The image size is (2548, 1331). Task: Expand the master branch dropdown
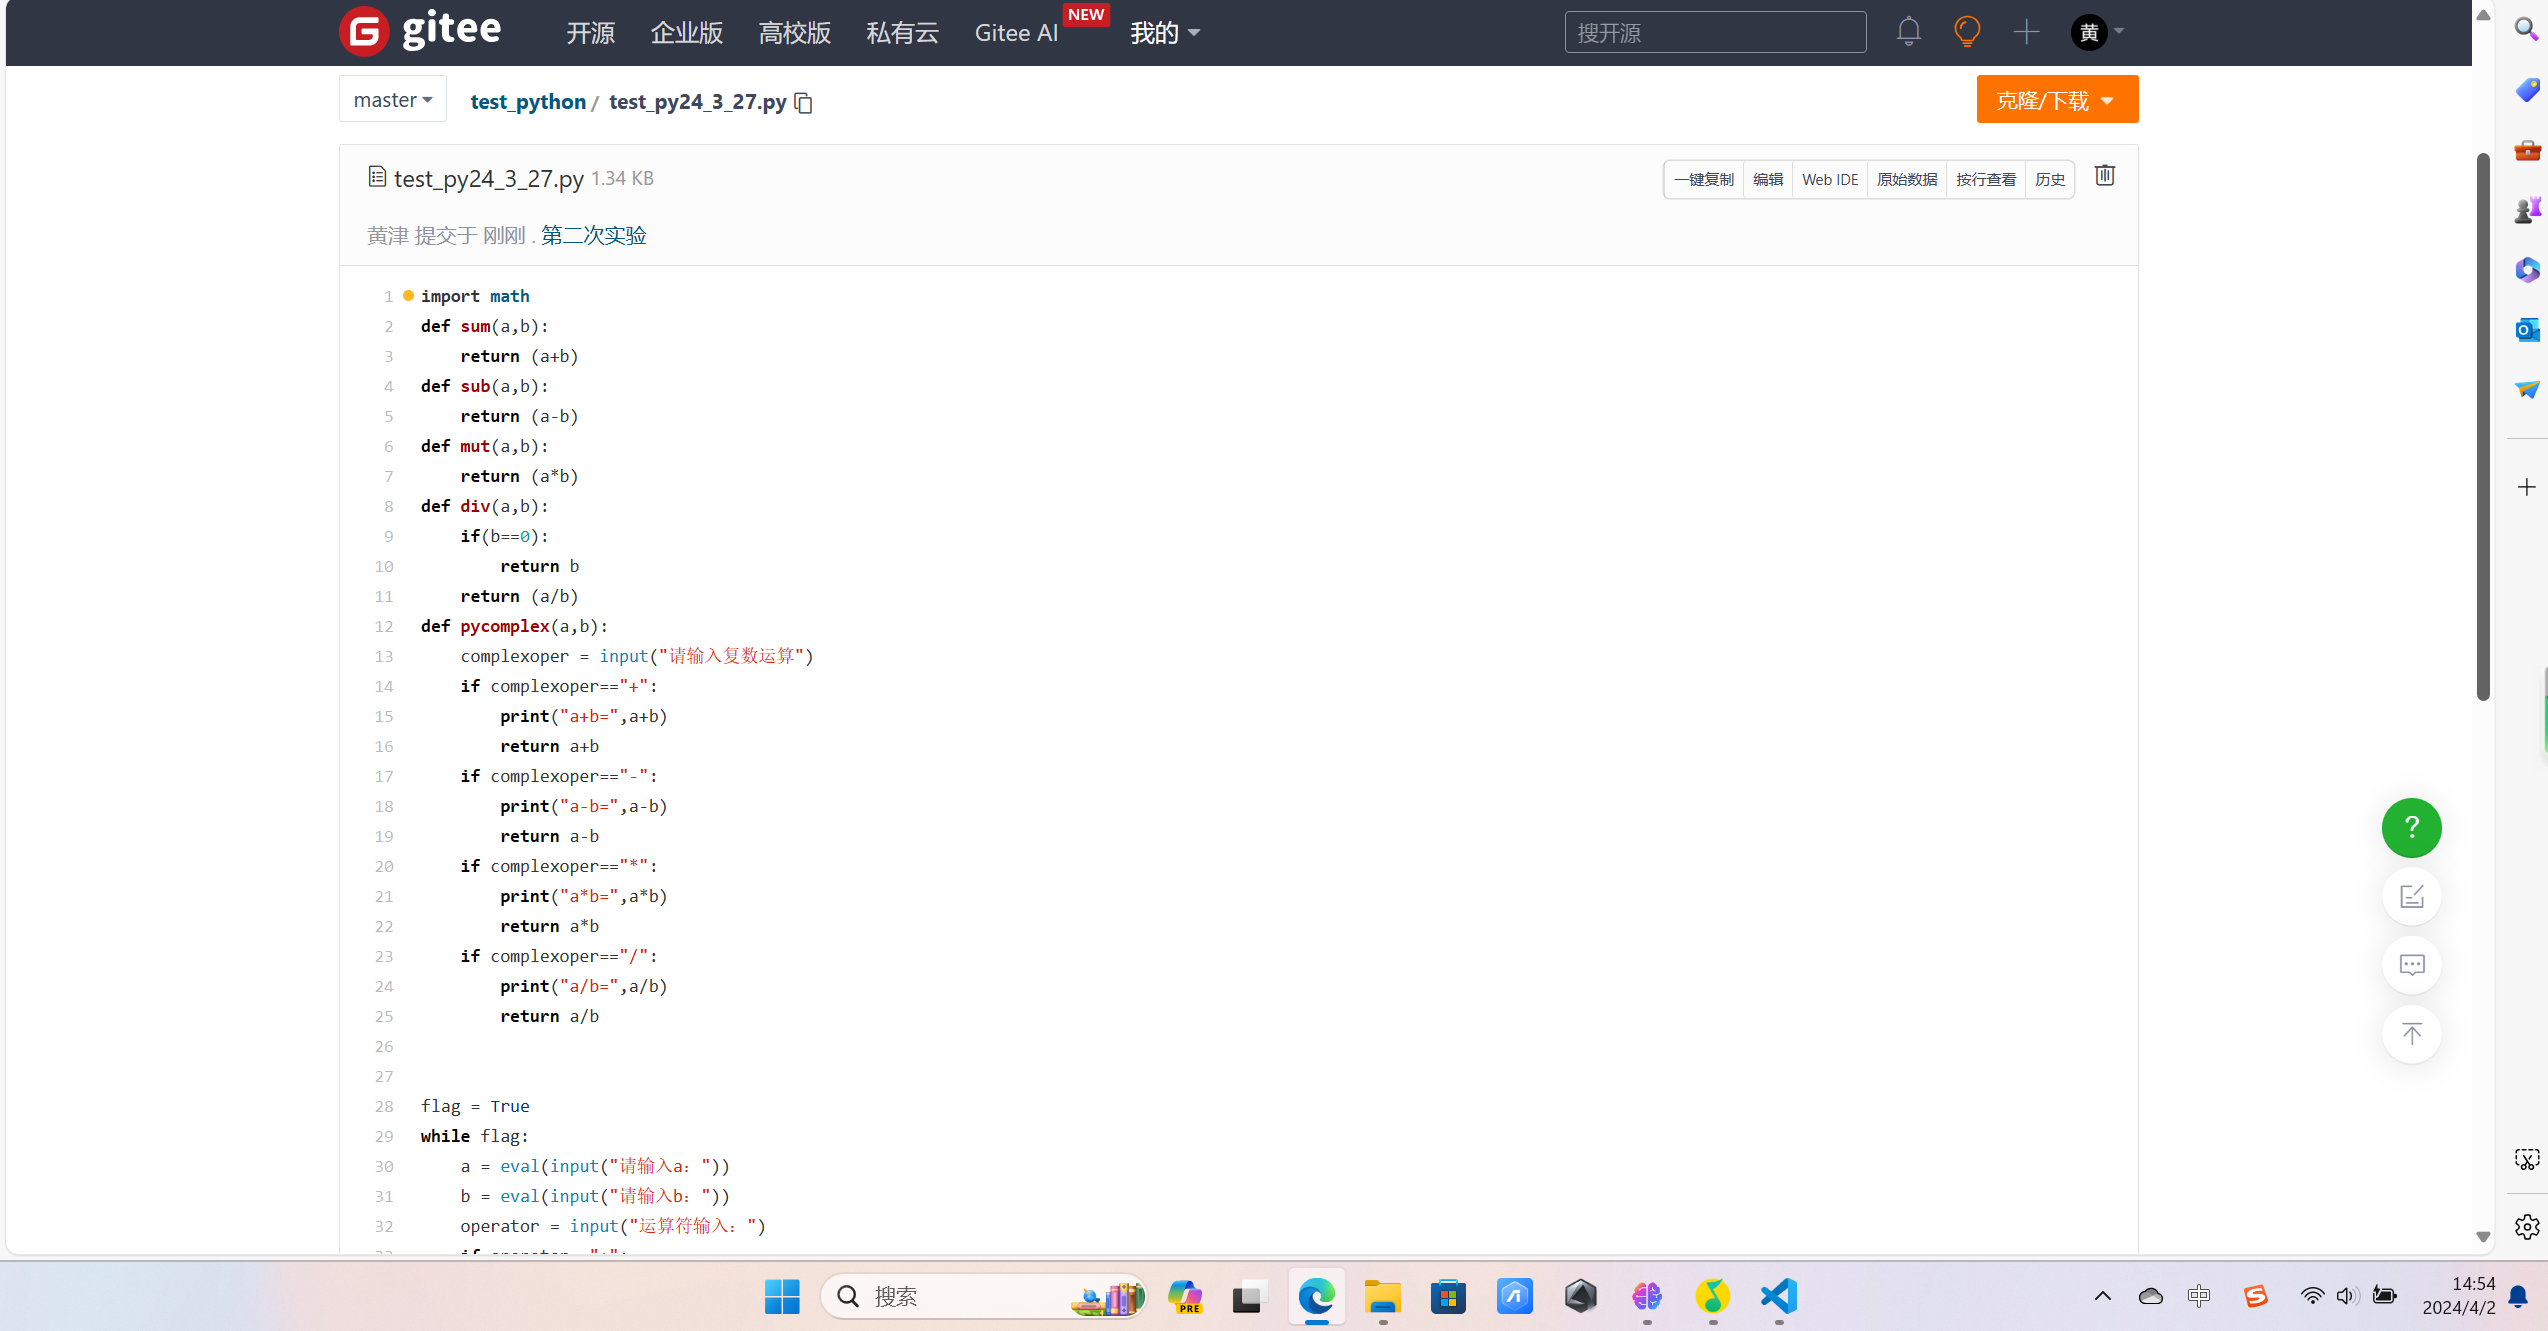(x=392, y=100)
